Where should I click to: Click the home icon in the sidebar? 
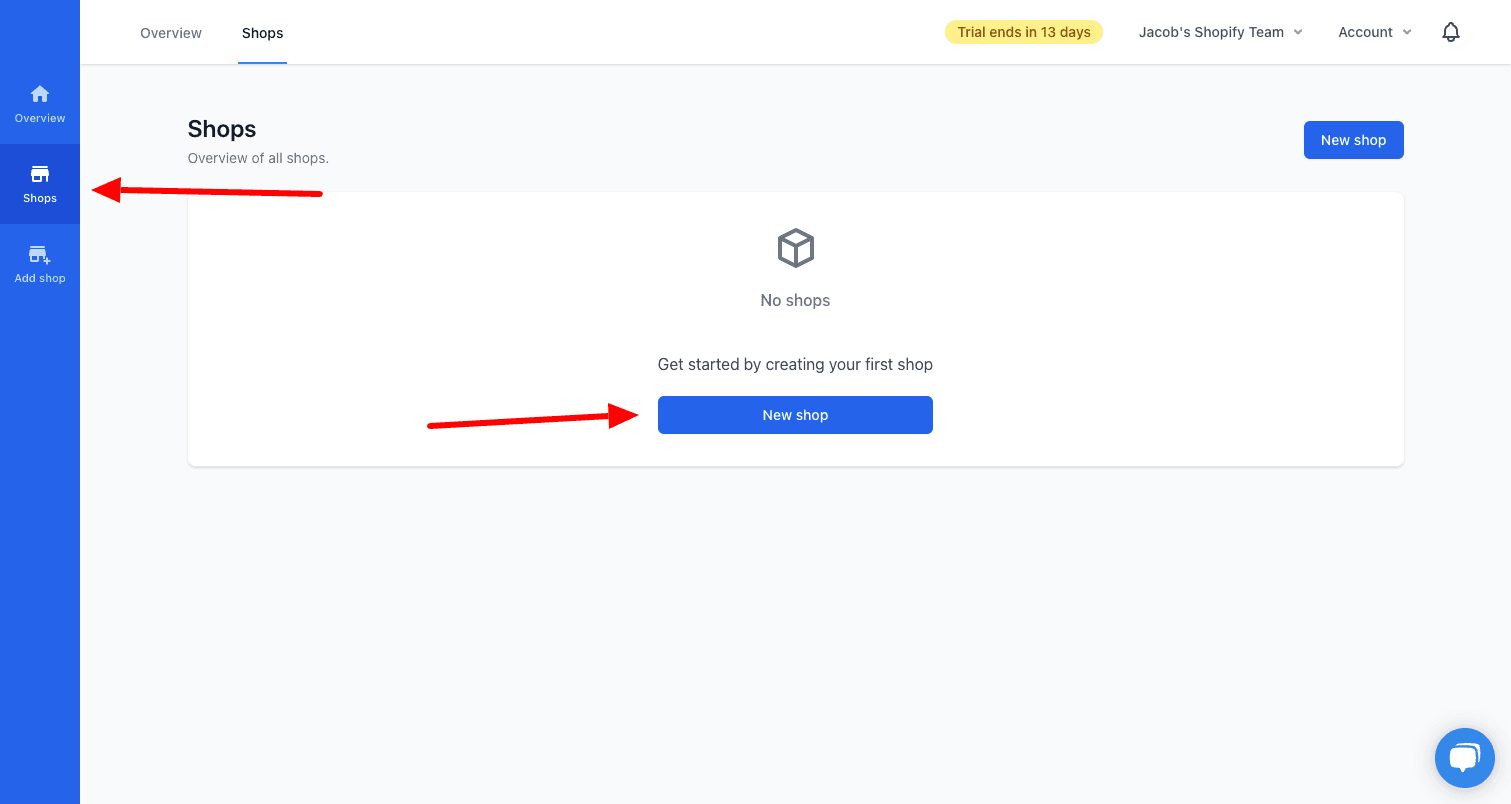pos(40,94)
